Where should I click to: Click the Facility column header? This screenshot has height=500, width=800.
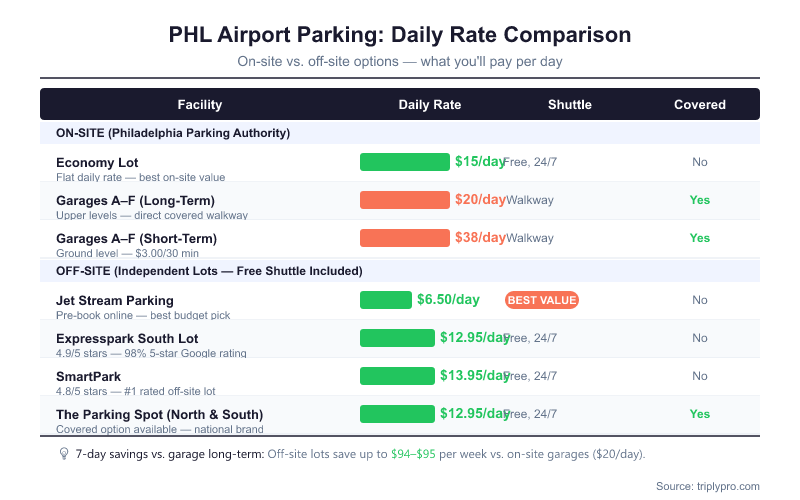click(199, 104)
